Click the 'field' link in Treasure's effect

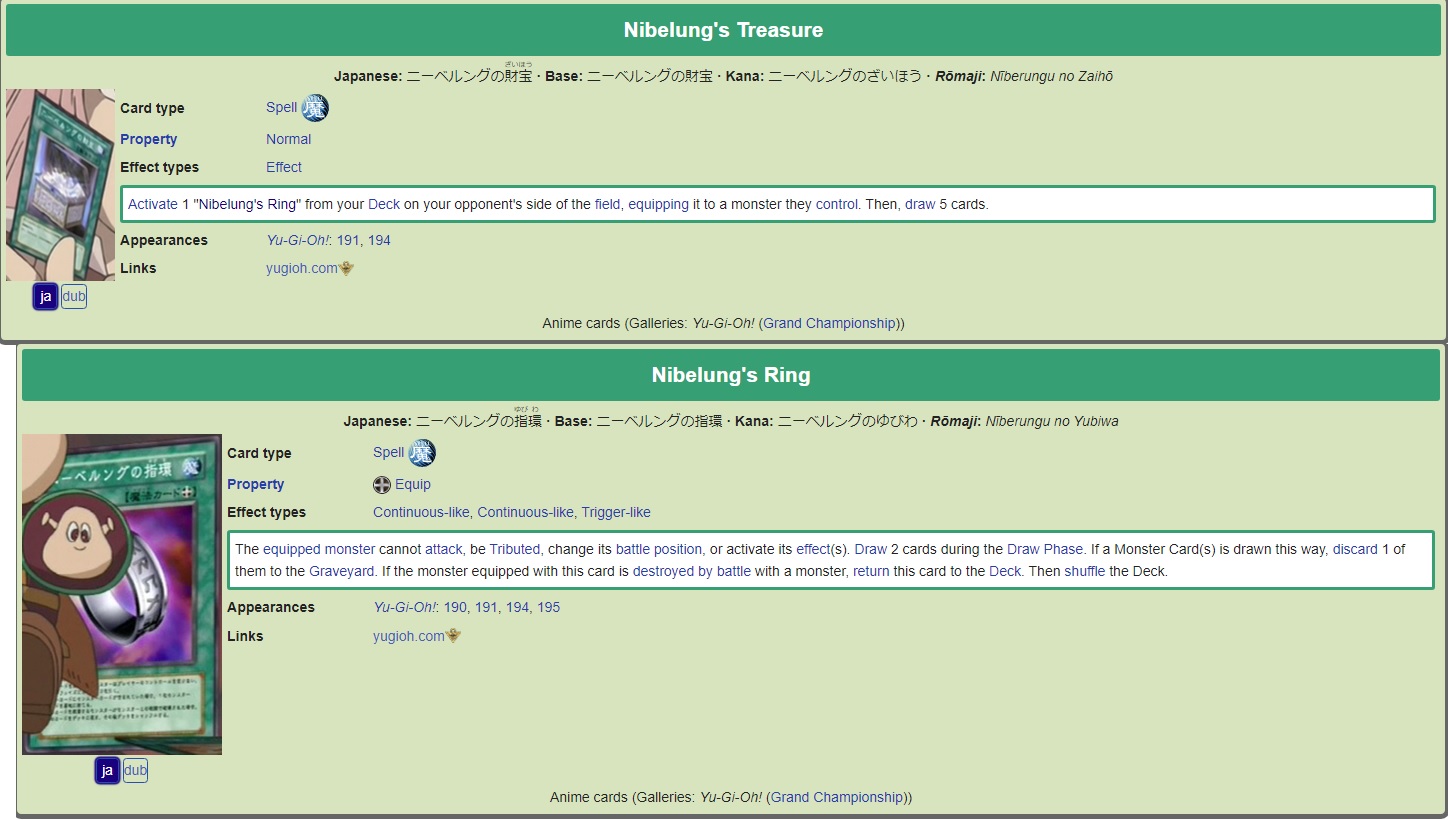click(x=607, y=204)
